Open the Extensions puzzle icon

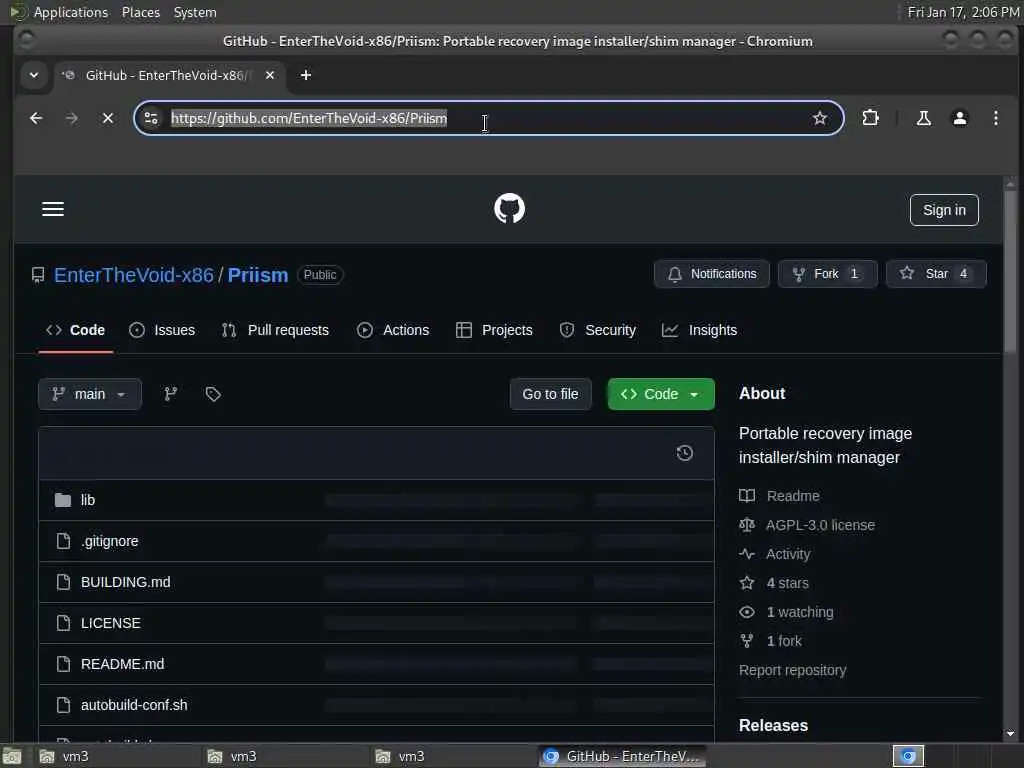pos(871,118)
